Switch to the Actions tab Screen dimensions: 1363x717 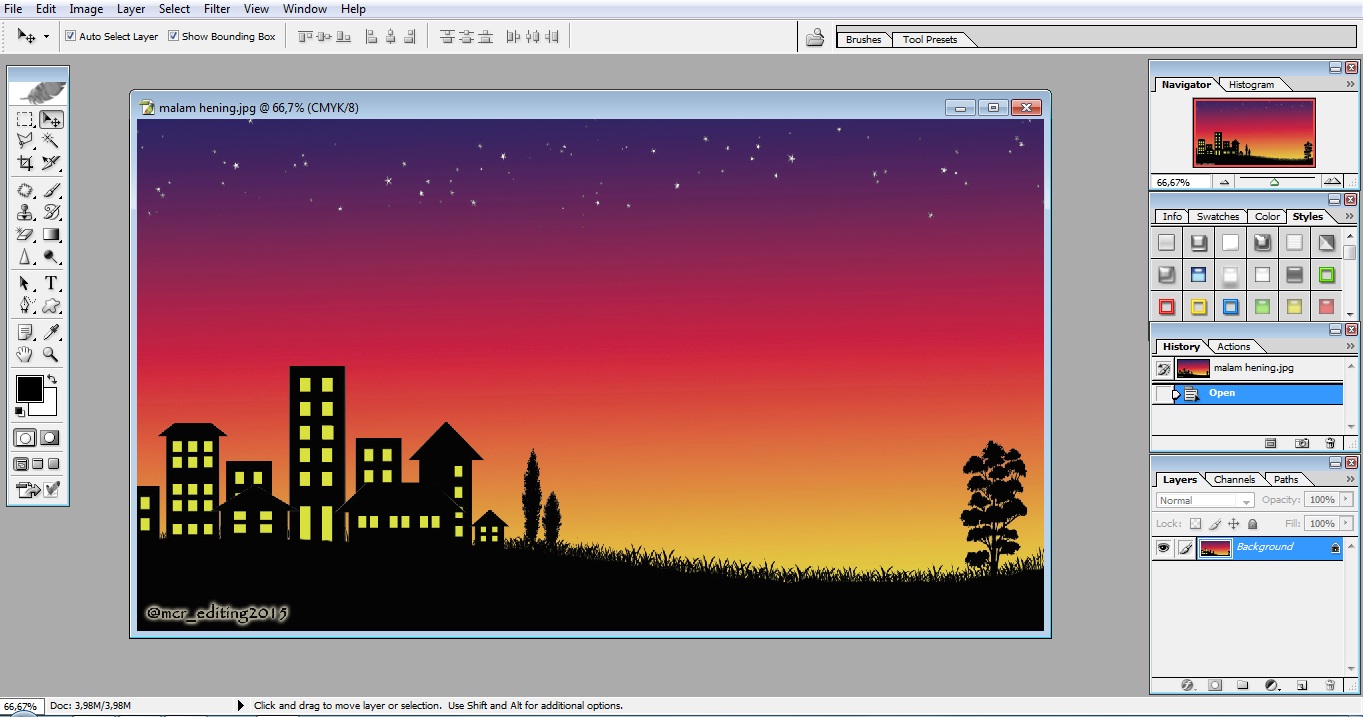[x=1233, y=347]
